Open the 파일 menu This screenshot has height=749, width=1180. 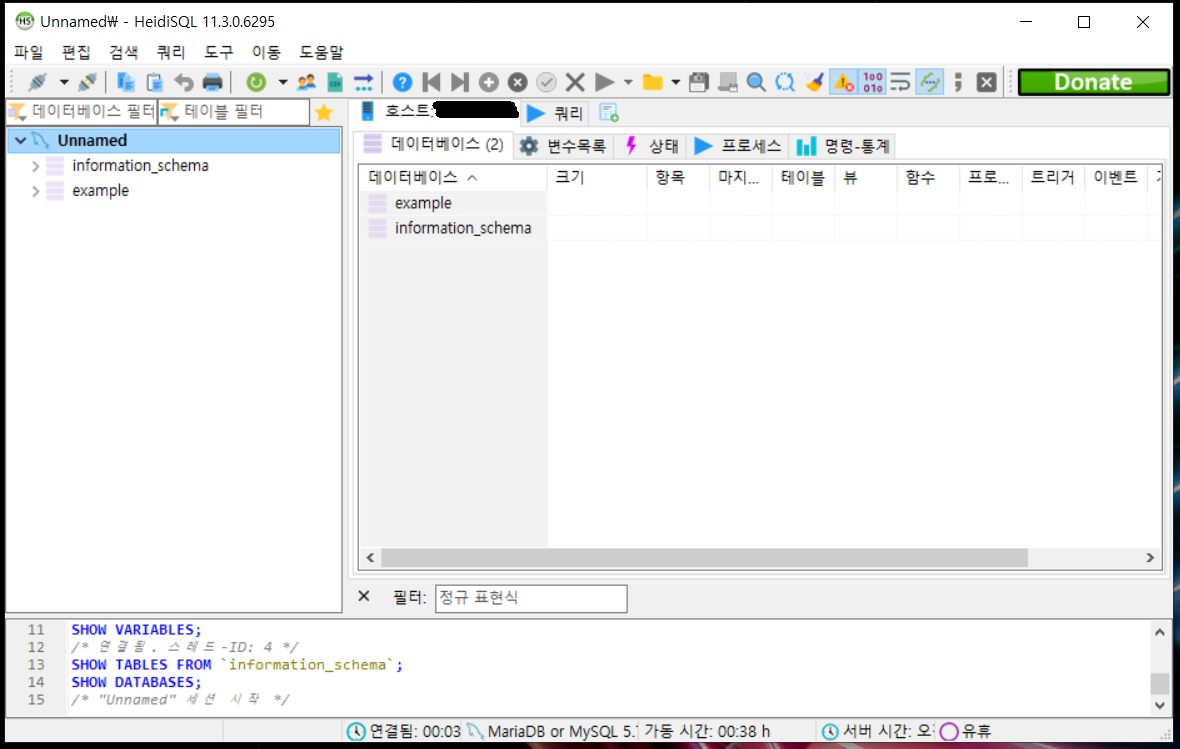click(x=29, y=52)
